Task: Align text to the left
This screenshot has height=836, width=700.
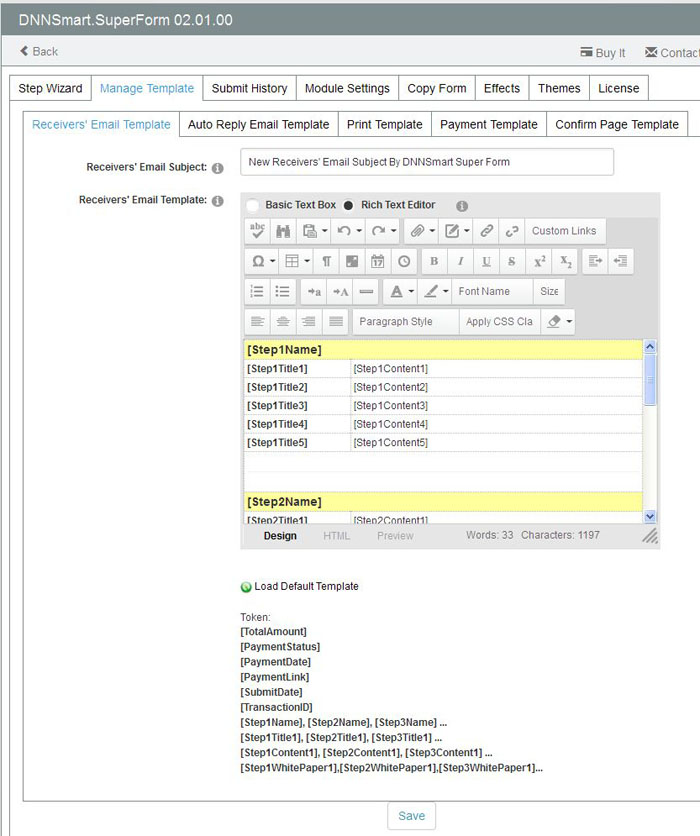Action: click(x=258, y=321)
